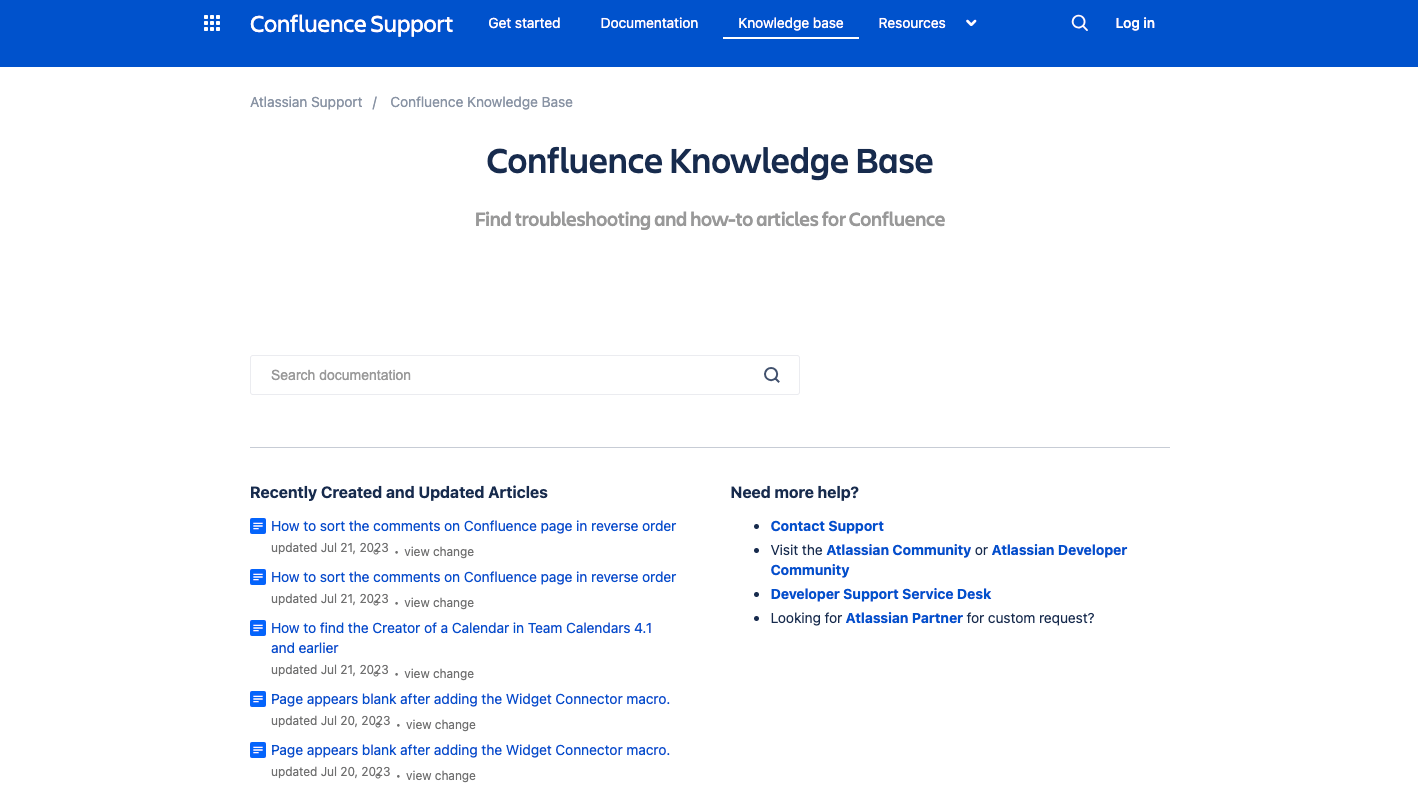Click the document icon beside the Team Calendars article
The height and width of the screenshot is (787, 1418).
(258, 628)
